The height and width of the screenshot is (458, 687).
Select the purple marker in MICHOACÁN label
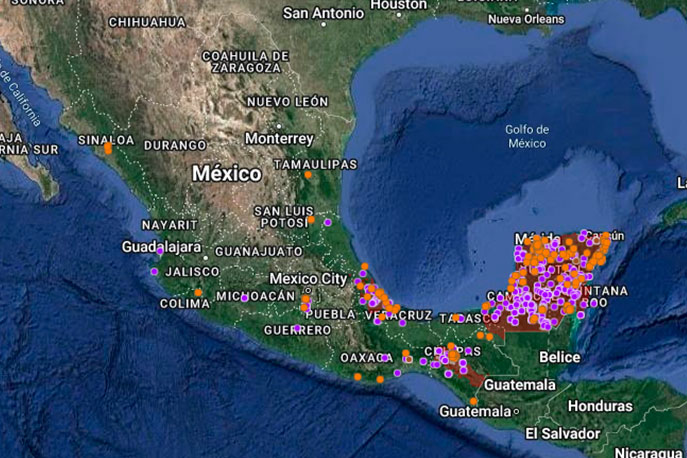coord(244,298)
